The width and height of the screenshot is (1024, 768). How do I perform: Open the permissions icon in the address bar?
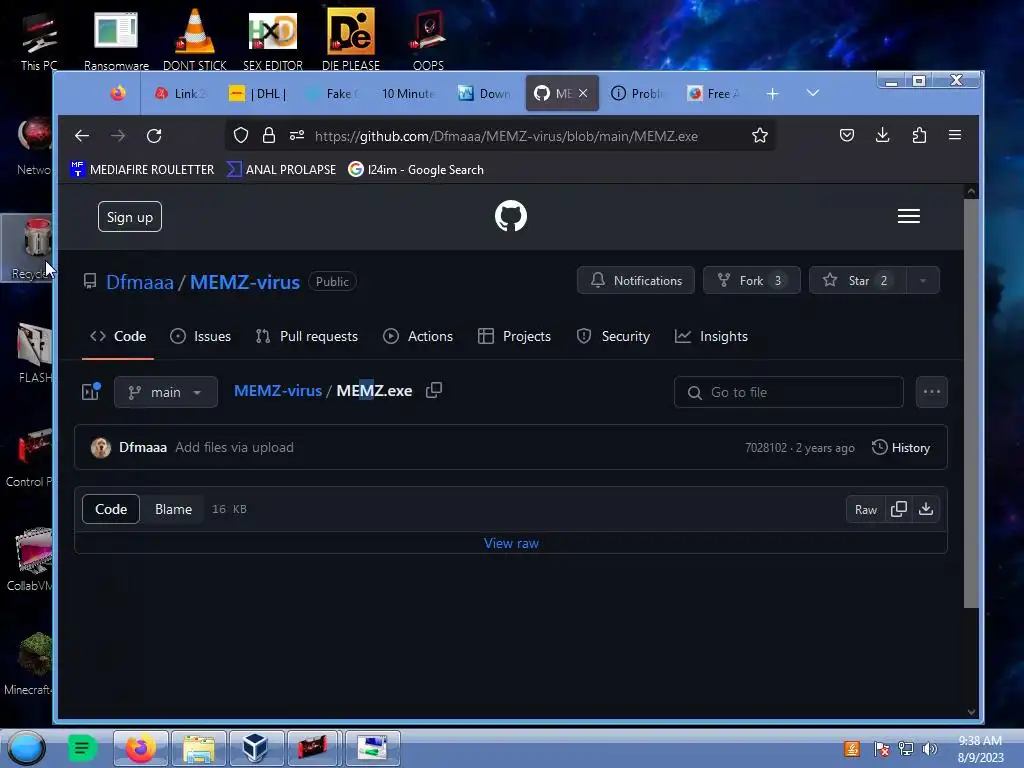[x=297, y=136]
